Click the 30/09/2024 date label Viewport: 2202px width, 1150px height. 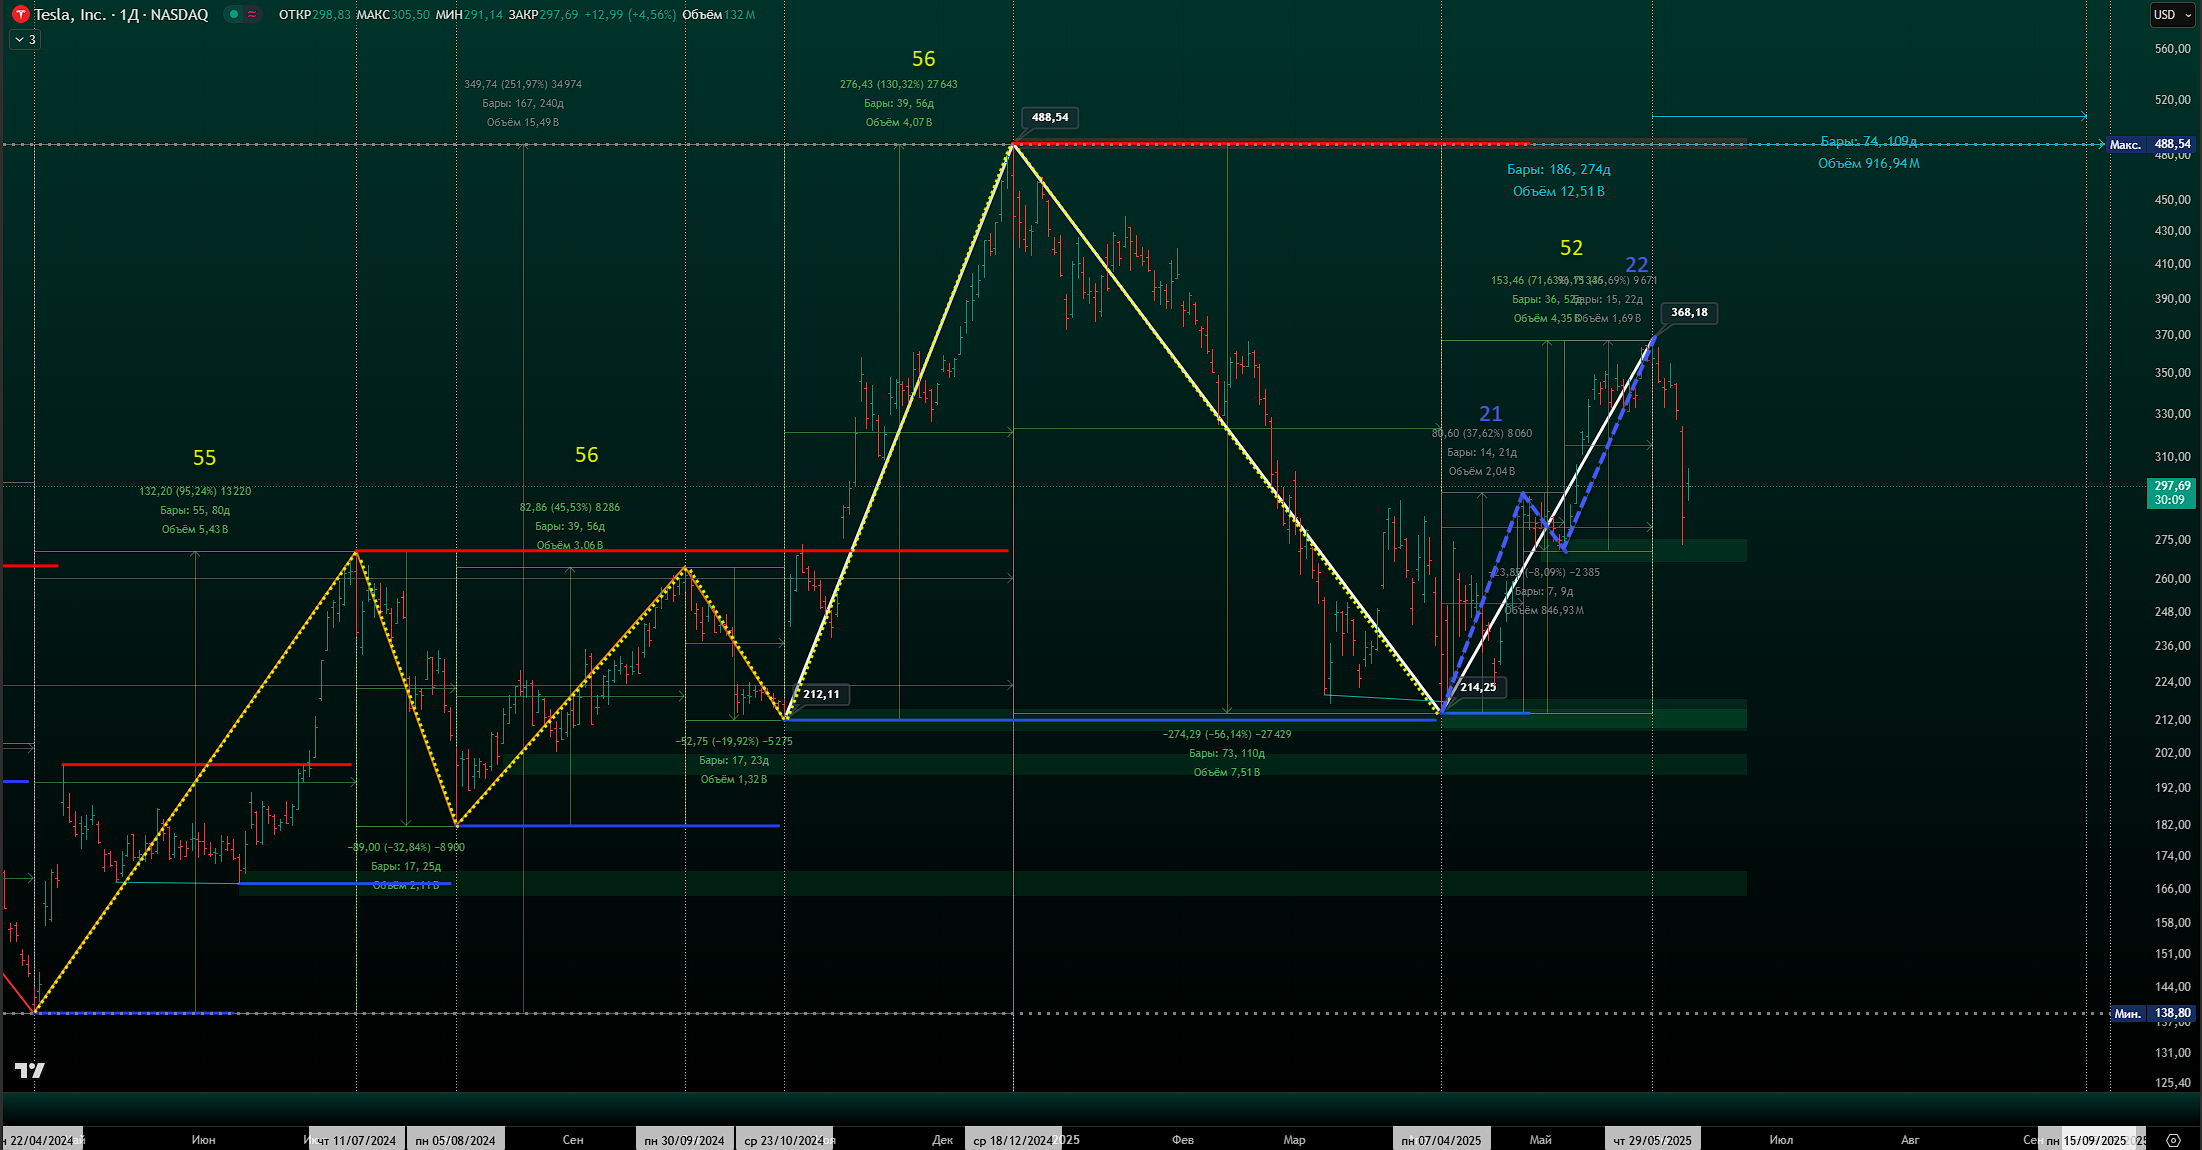pyautogui.click(x=684, y=1140)
